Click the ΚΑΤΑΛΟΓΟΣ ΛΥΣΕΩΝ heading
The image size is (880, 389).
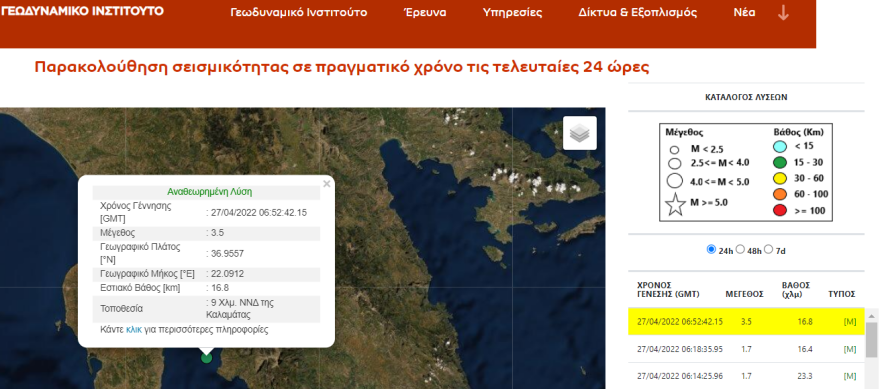click(x=746, y=97)
